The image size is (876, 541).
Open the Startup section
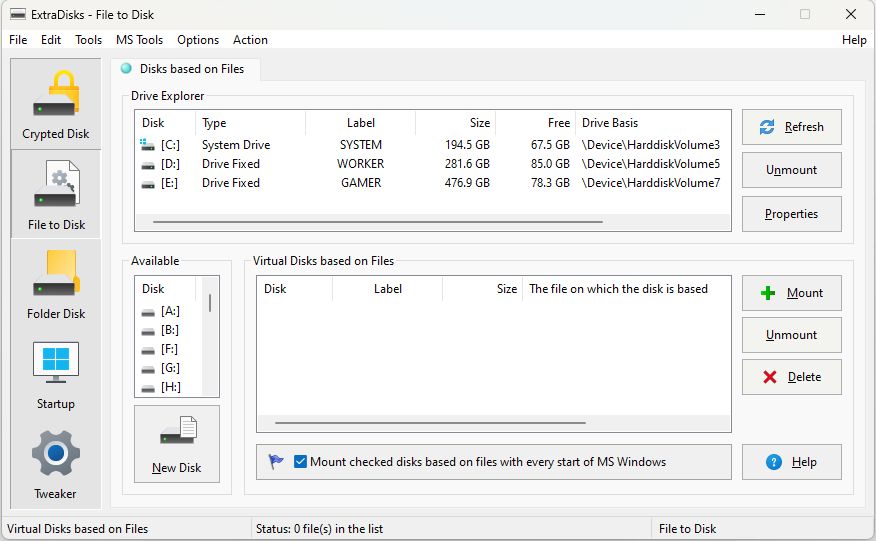[56, 374]
